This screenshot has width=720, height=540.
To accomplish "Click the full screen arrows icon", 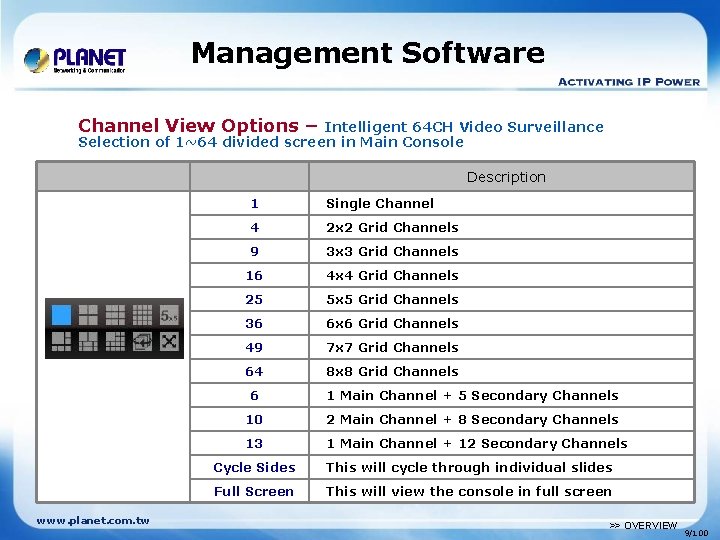I will pos(169,342).
